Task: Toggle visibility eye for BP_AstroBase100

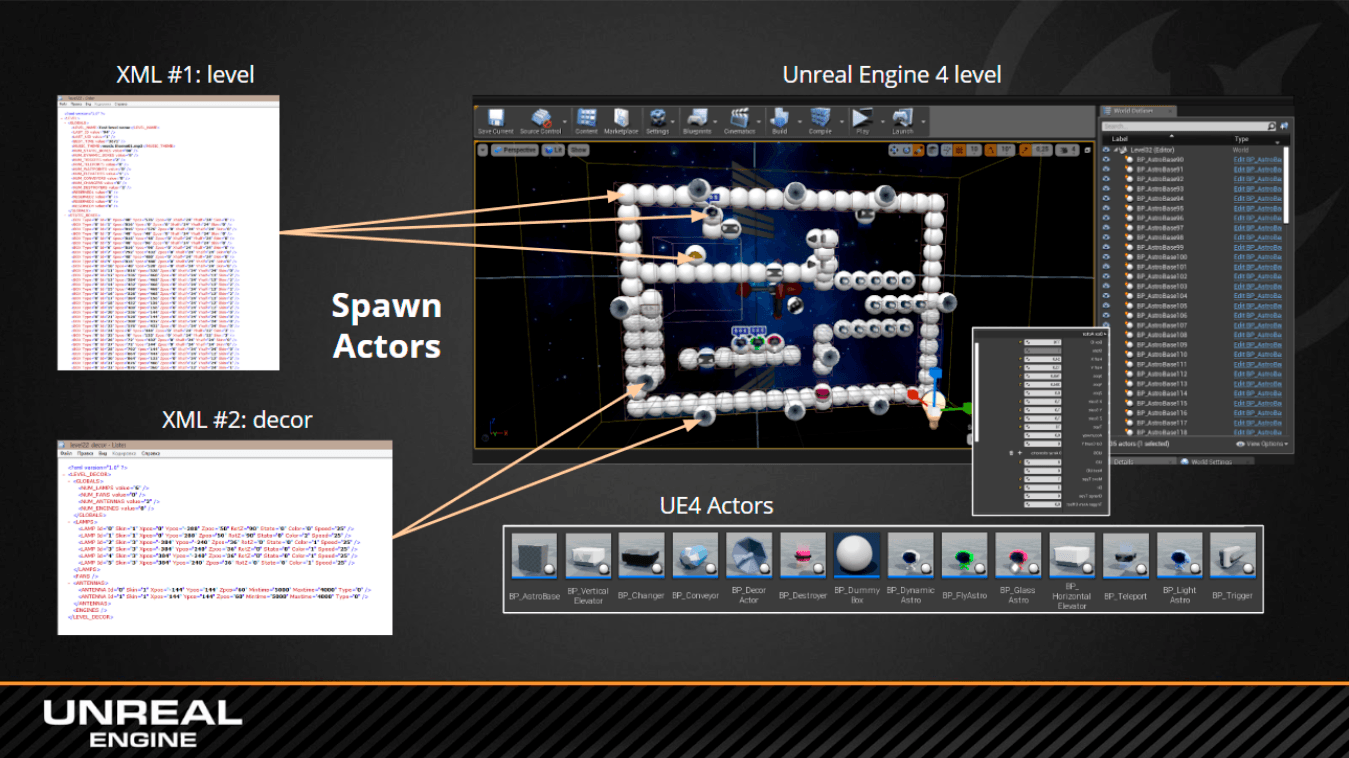Action: [x=1107, y=257]
